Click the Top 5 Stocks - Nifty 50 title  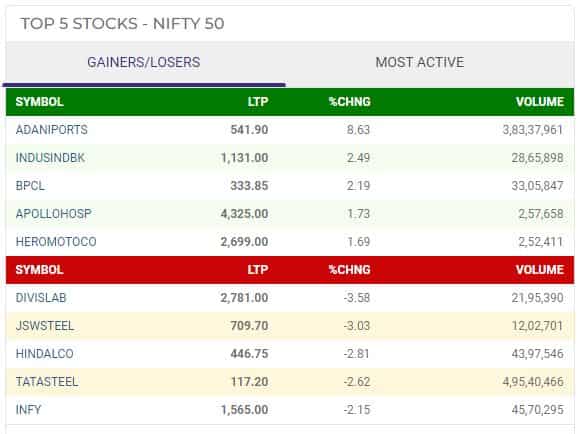pyautogui.click(x=123, y=24)
